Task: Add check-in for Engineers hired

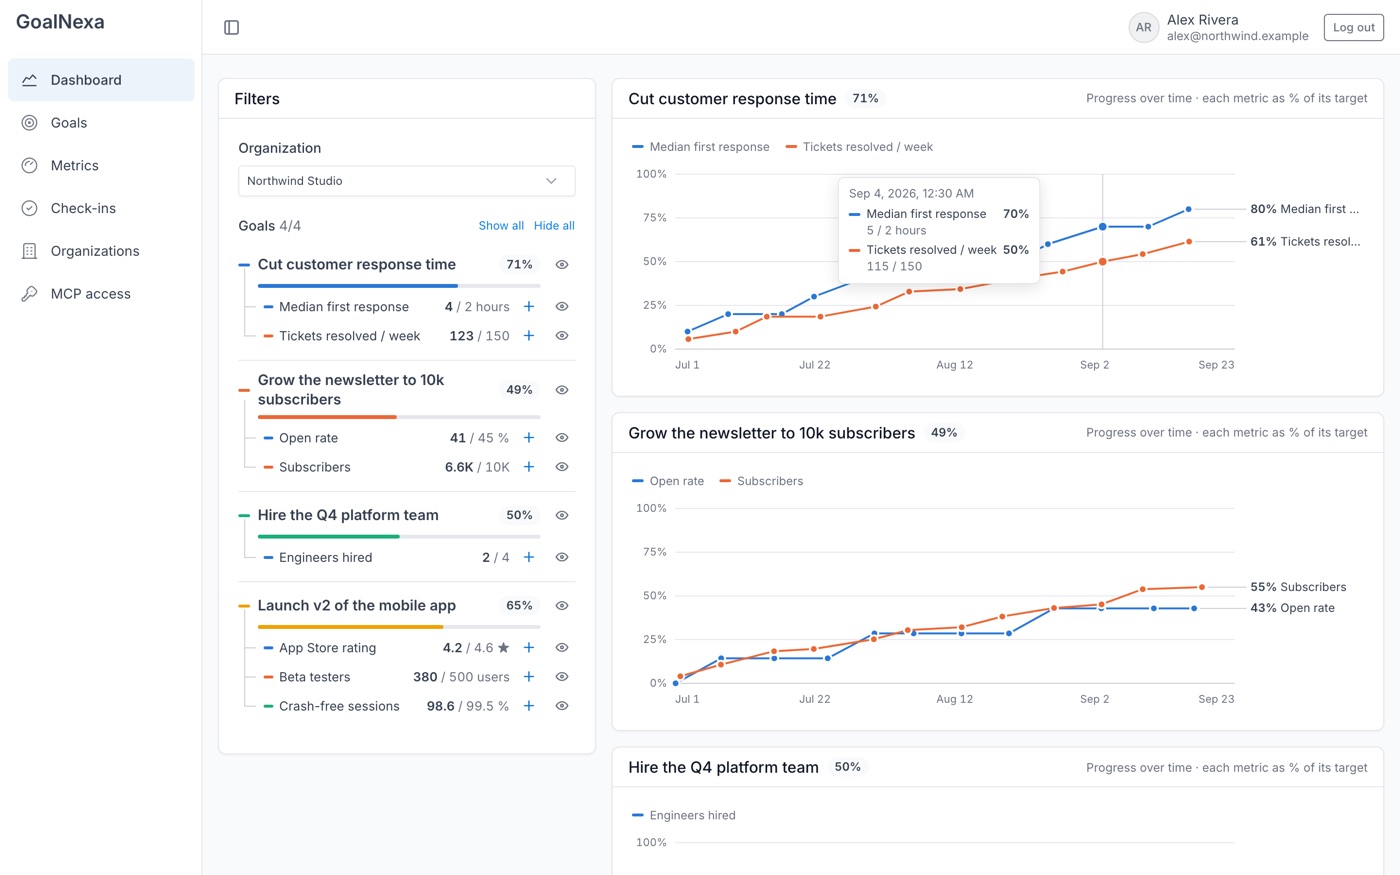Action: 529,557
